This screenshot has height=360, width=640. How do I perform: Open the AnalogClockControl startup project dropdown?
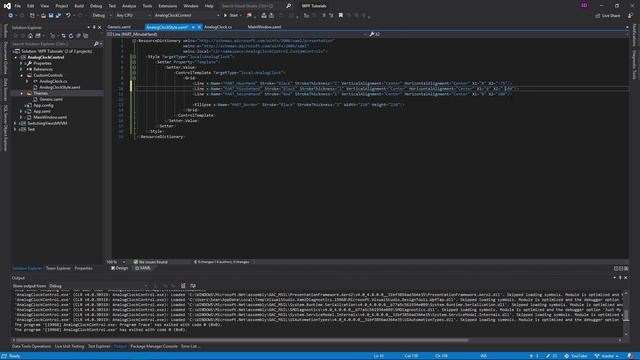[187, 16]
